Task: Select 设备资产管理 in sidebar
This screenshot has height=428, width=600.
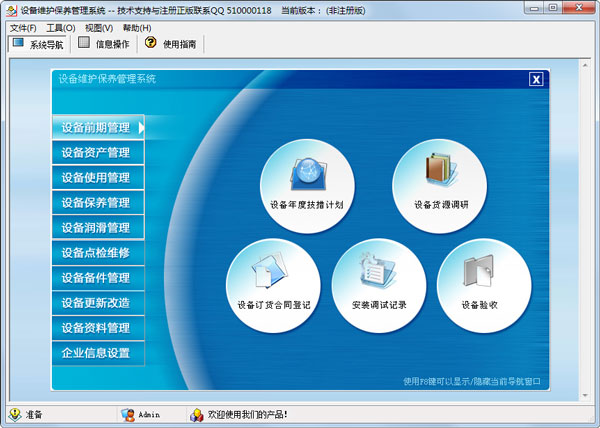Action: 98,153
